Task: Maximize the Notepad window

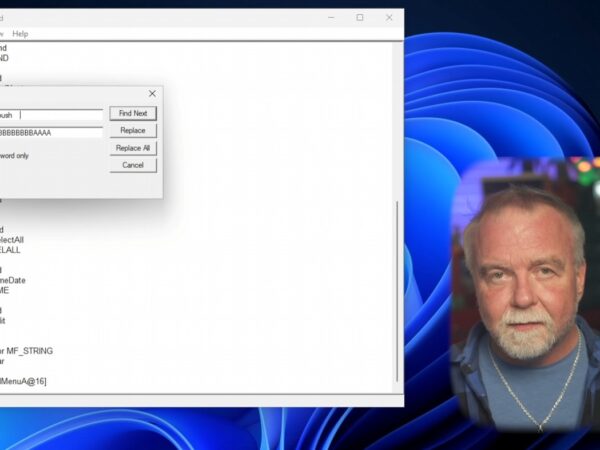Action: (360, 18)
